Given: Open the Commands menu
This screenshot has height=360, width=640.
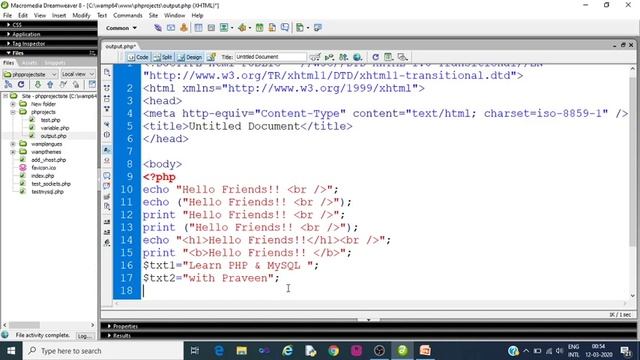Looking at the screenshot, I should click(128, 16).
